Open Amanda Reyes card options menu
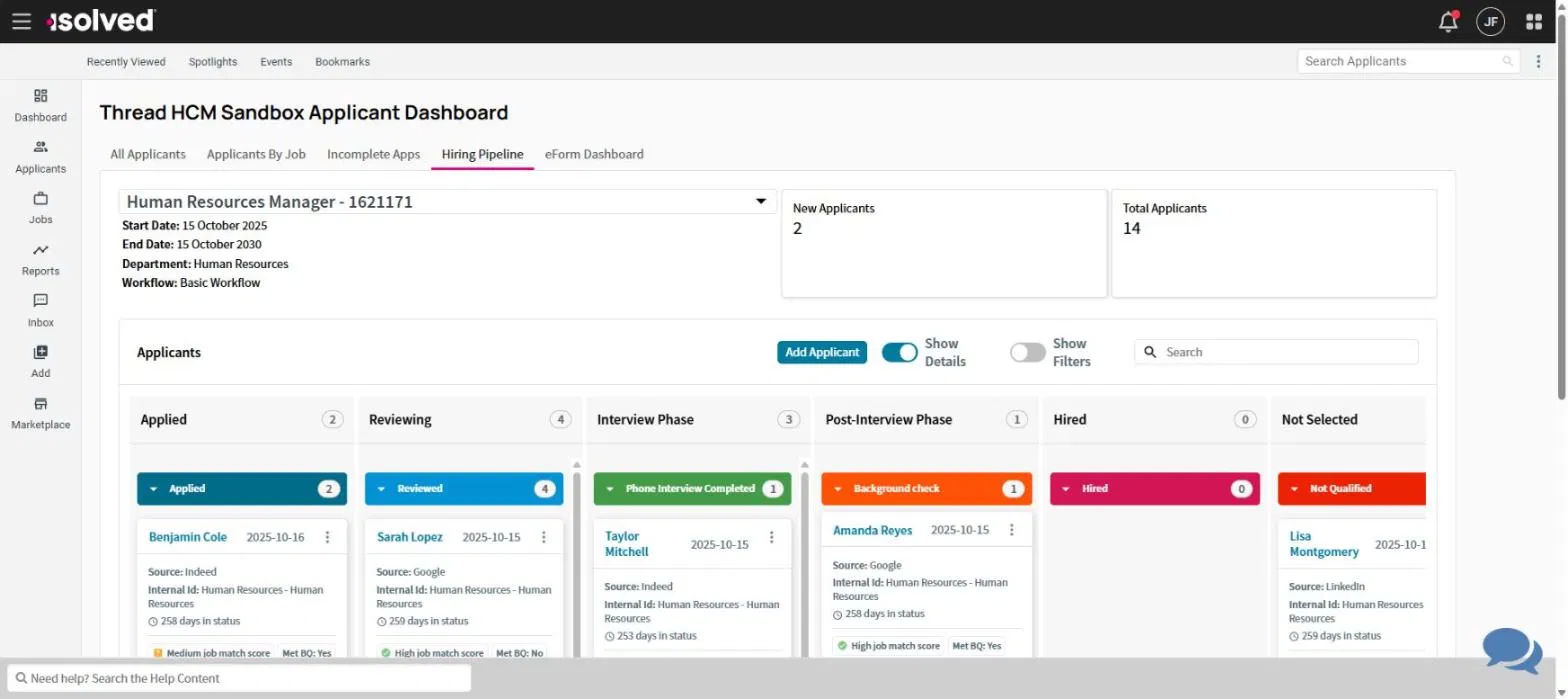1568x699 pixels. [x=1011, y=530]
